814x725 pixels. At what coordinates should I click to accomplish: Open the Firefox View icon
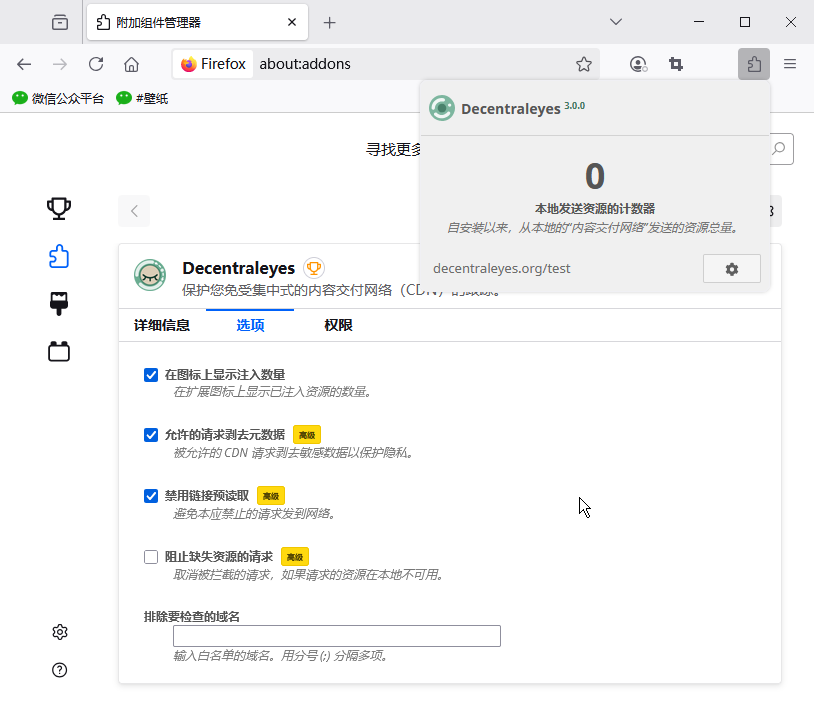tap(60, 22)
